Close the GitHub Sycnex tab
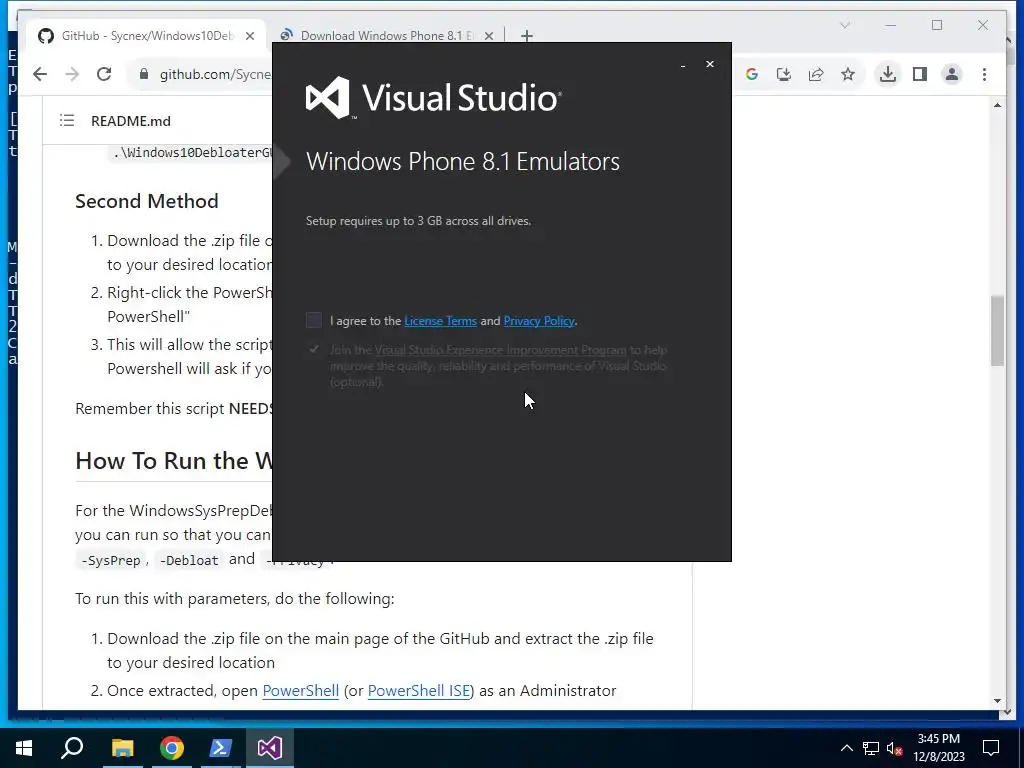1024x768 pixels. 250,36
